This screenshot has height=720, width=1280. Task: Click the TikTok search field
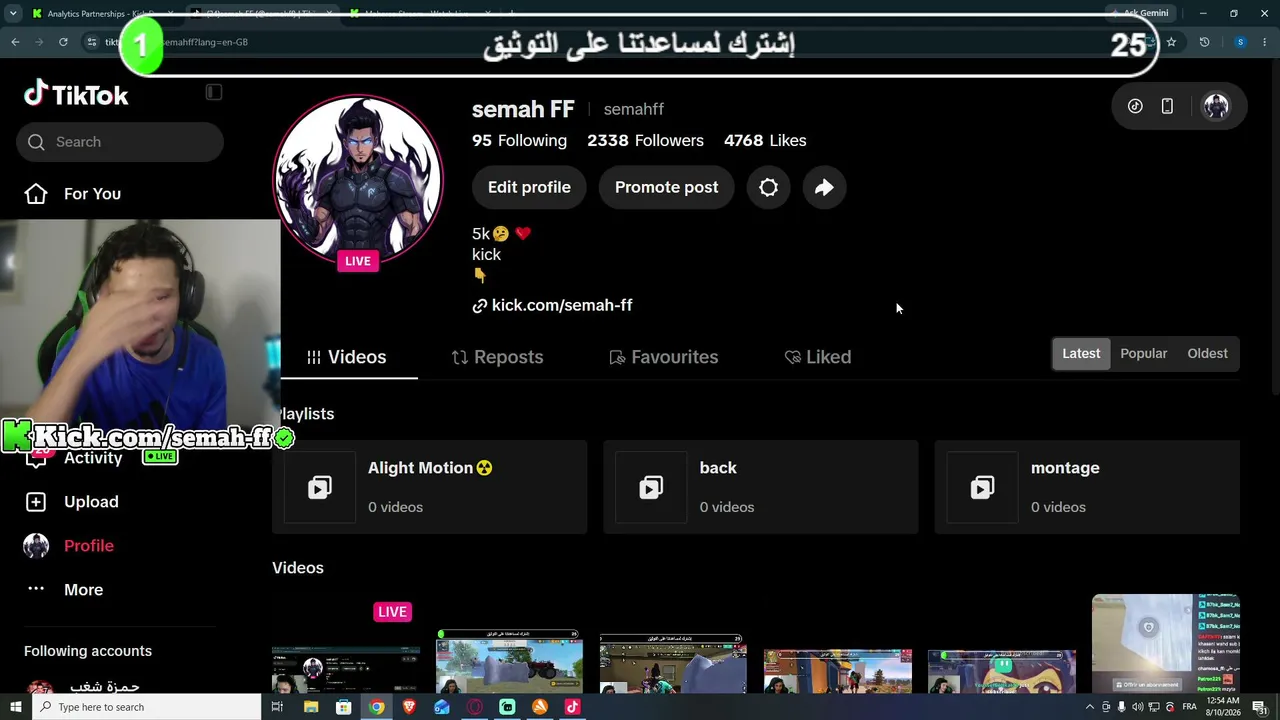tap(120, 142)
